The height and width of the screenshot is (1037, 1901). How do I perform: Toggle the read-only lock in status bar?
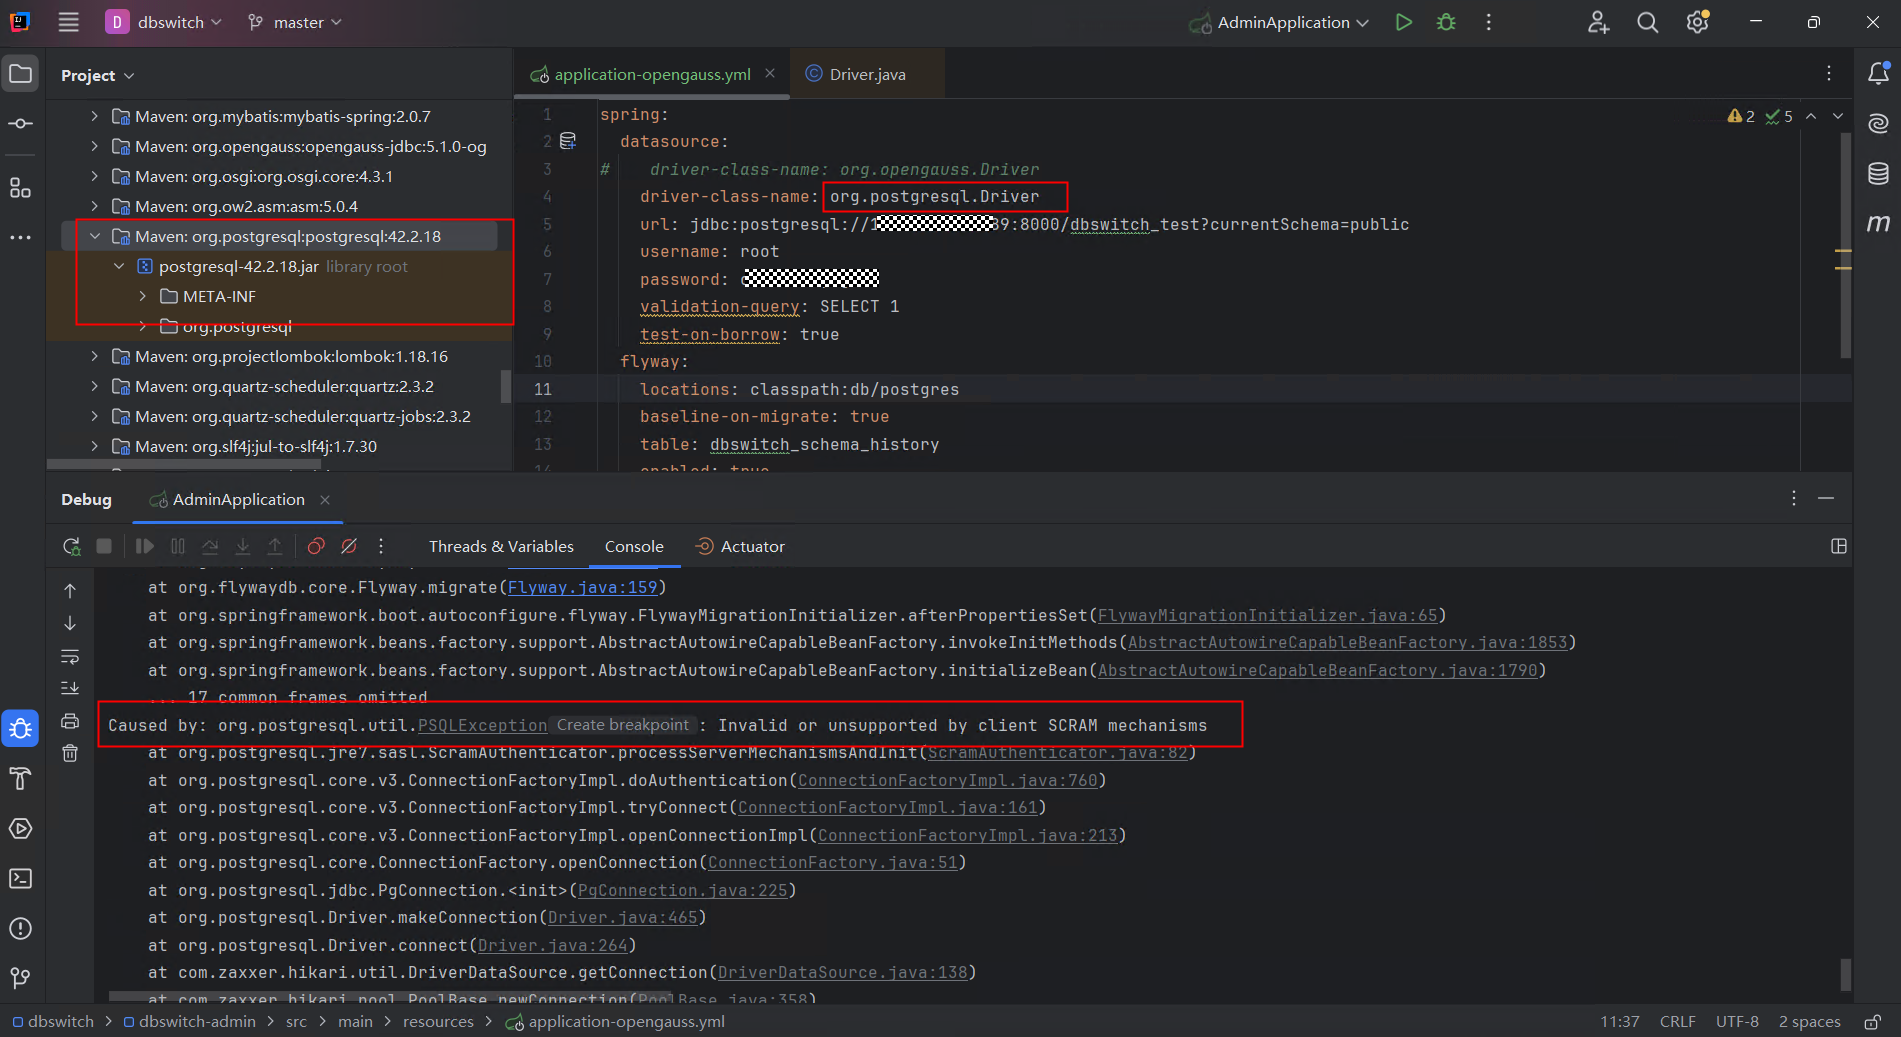pyautogui.click(x=1872, y=1022)
